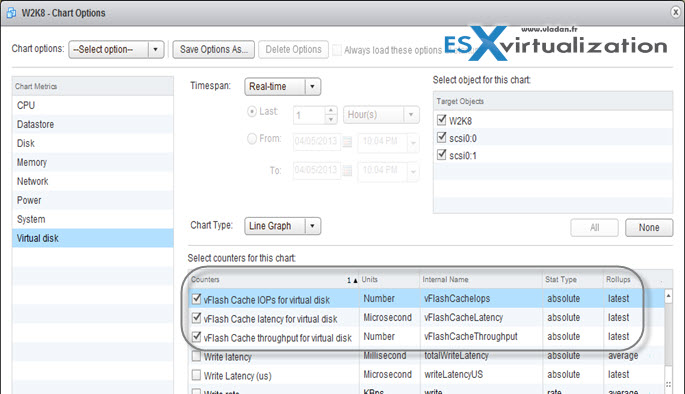Uncheck vFlash Cache throughput counter
The height and width of the screenshot is (394, 685).
[197, 337]
